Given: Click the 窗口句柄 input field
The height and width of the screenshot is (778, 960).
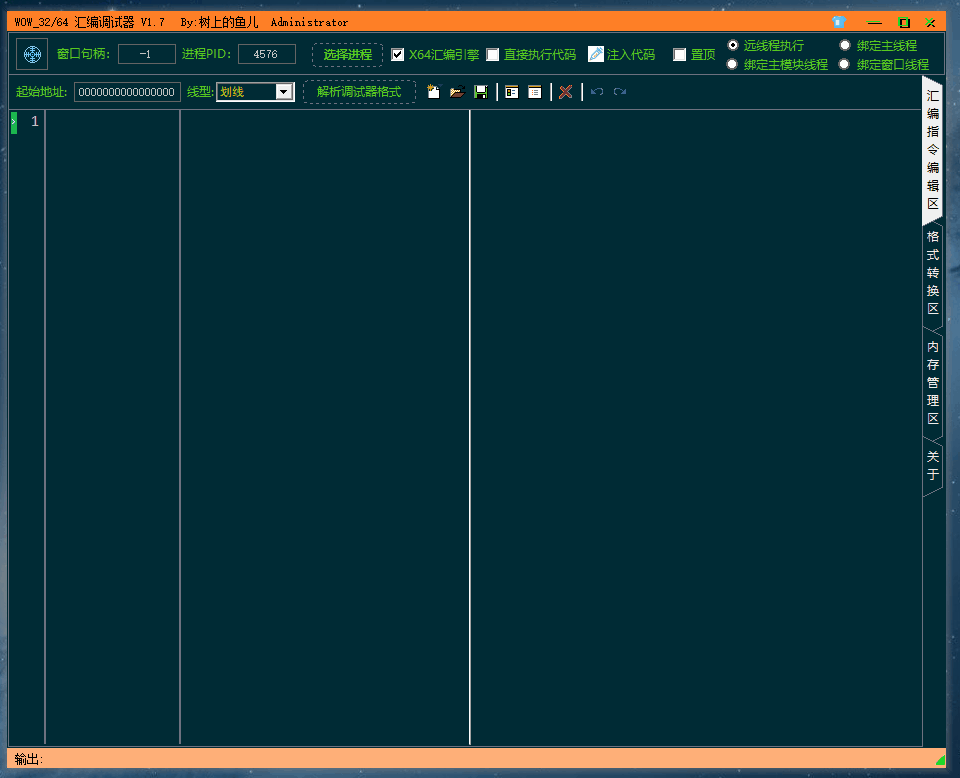Looking at the screenshot, I should (146, 54).
